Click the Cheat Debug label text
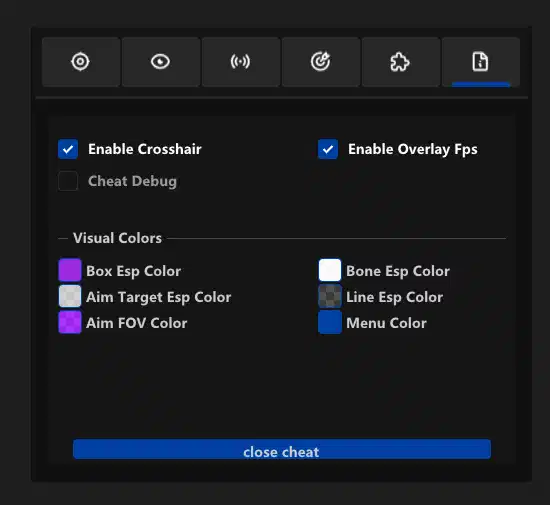Viewport: 550px width, 505px height. pyautogui.click(x=132, y=181)
